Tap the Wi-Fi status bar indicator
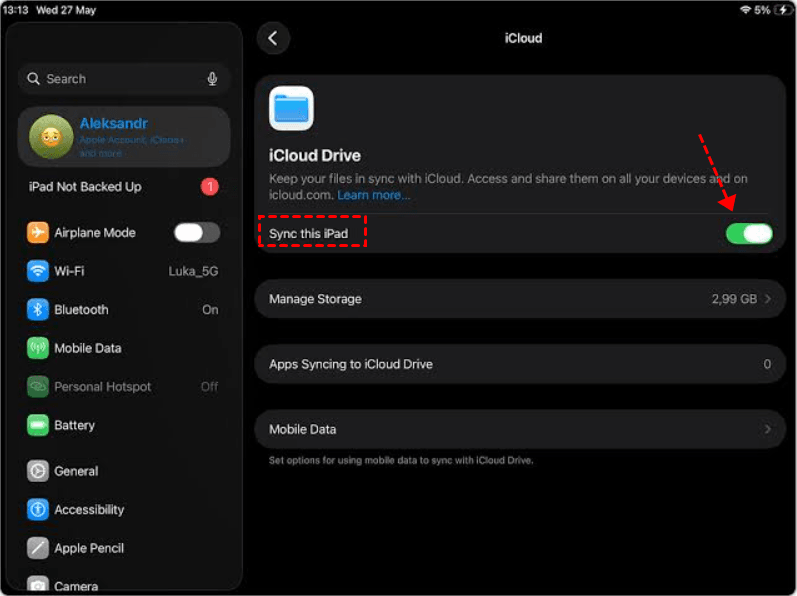797x596 pixels. point(745,10)
